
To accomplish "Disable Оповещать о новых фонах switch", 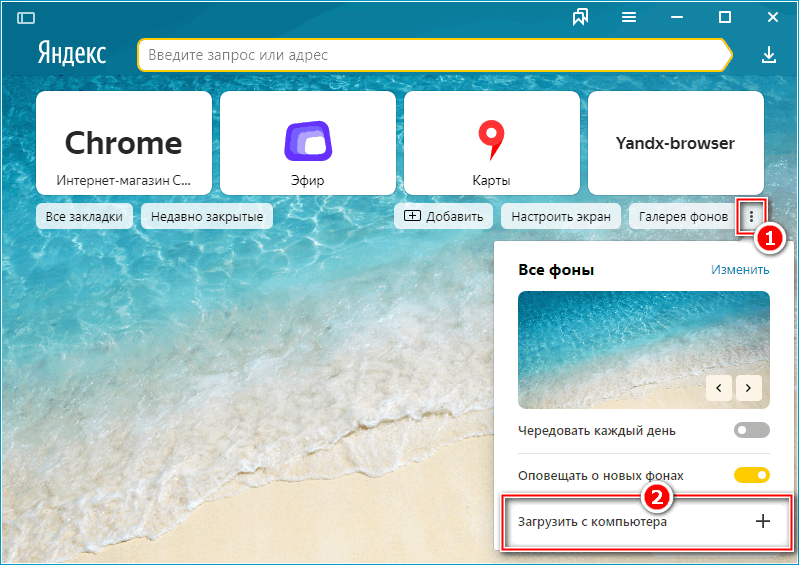I will 751,475.
